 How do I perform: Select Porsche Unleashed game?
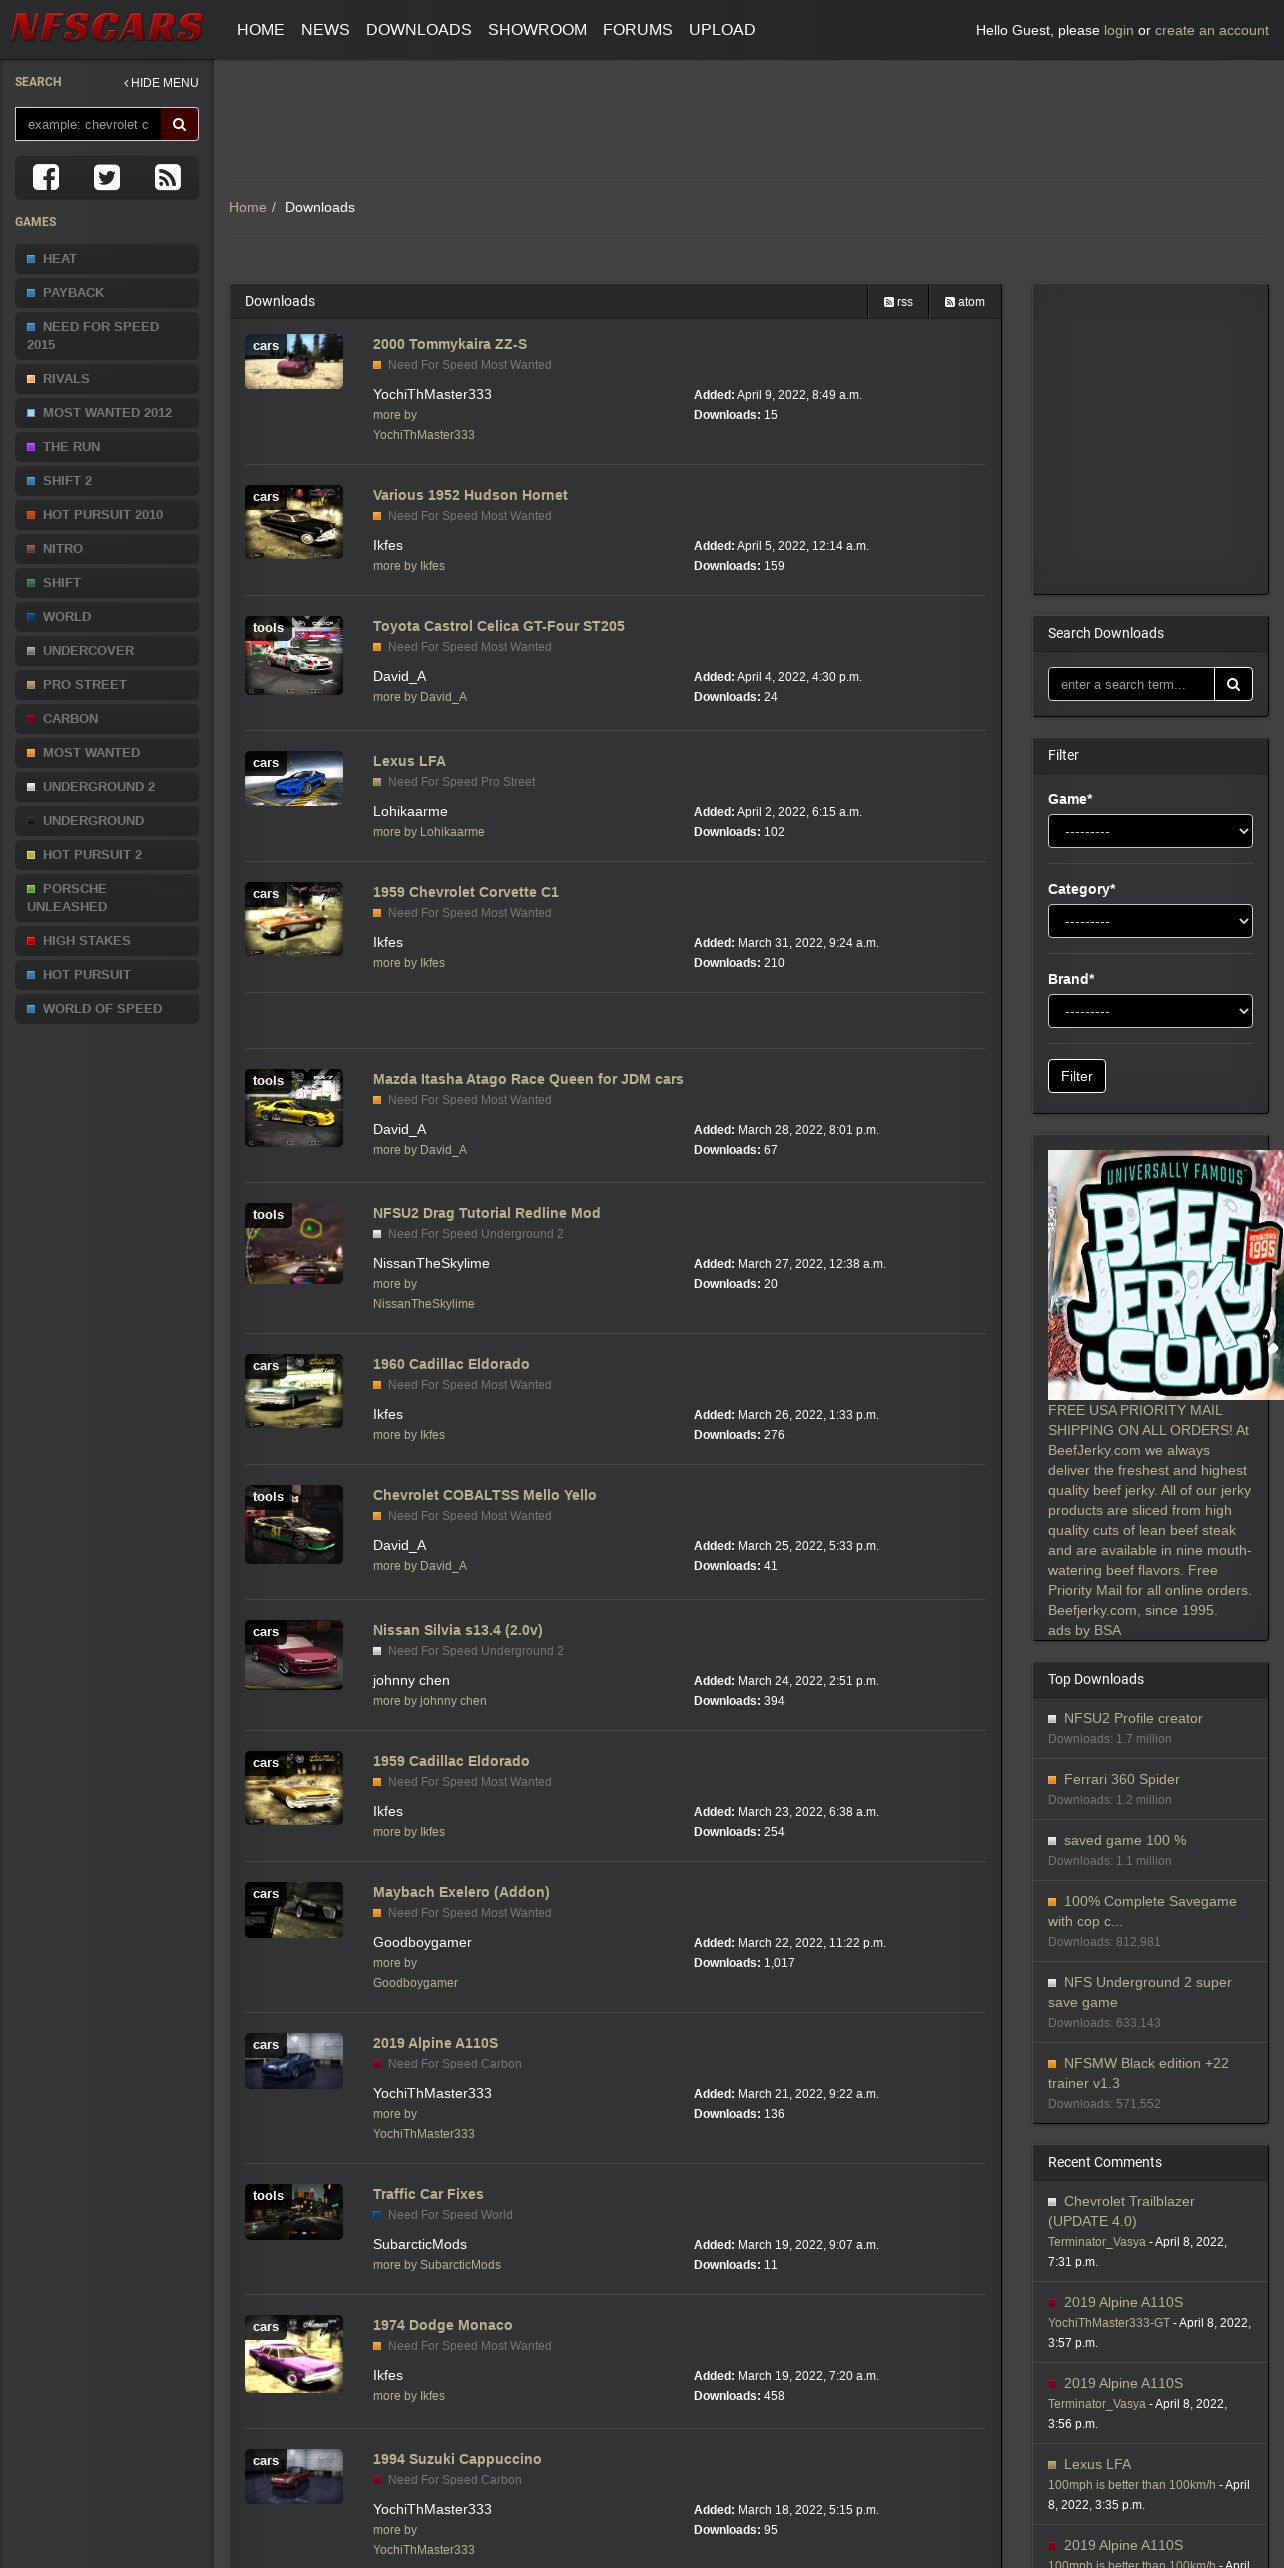coord(107,898)
